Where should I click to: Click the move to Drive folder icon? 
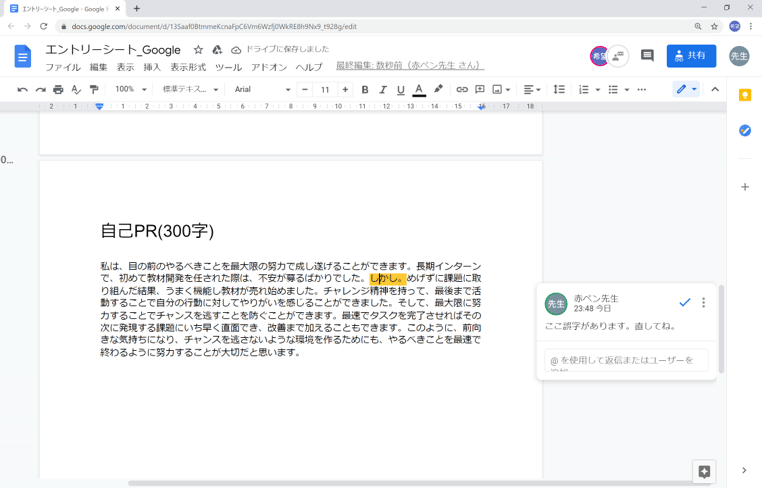pyautogui.click(x=217, y=50)
